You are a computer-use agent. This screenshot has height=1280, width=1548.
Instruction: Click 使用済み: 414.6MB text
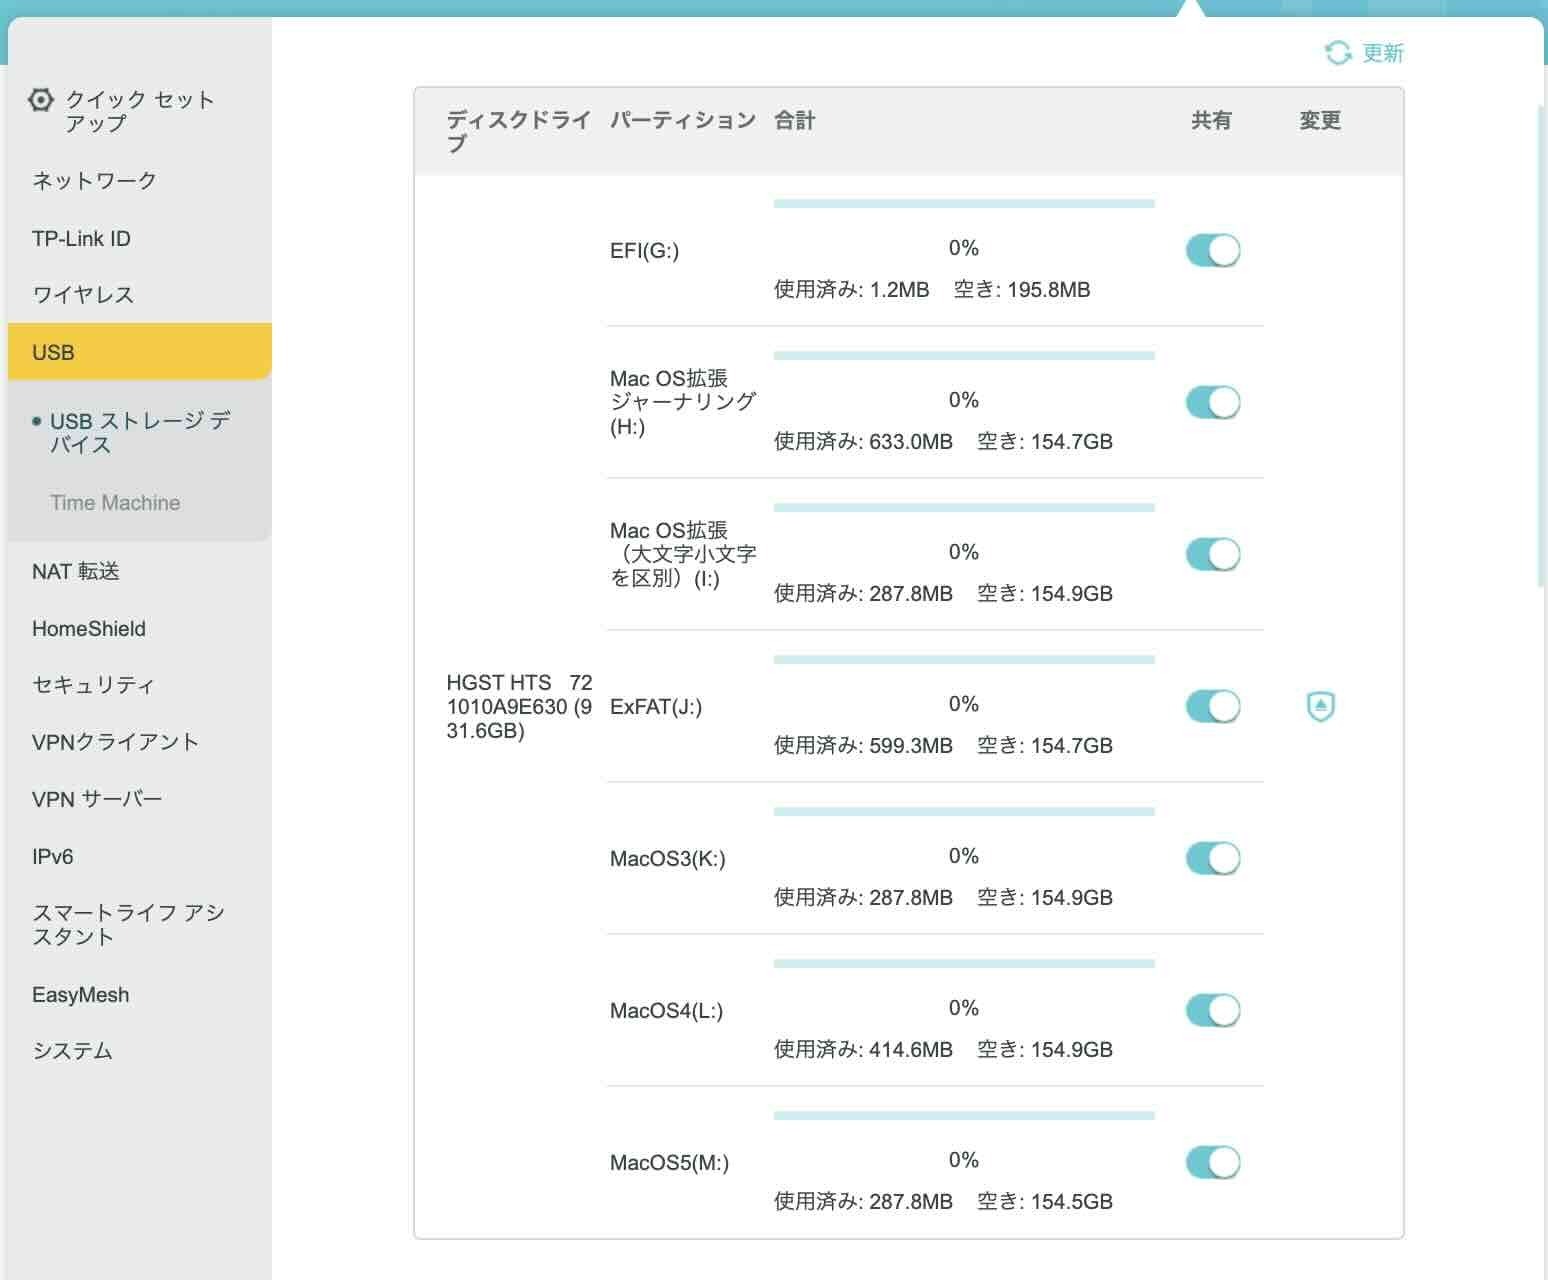pyautogui.click(x=863, y=1050)
